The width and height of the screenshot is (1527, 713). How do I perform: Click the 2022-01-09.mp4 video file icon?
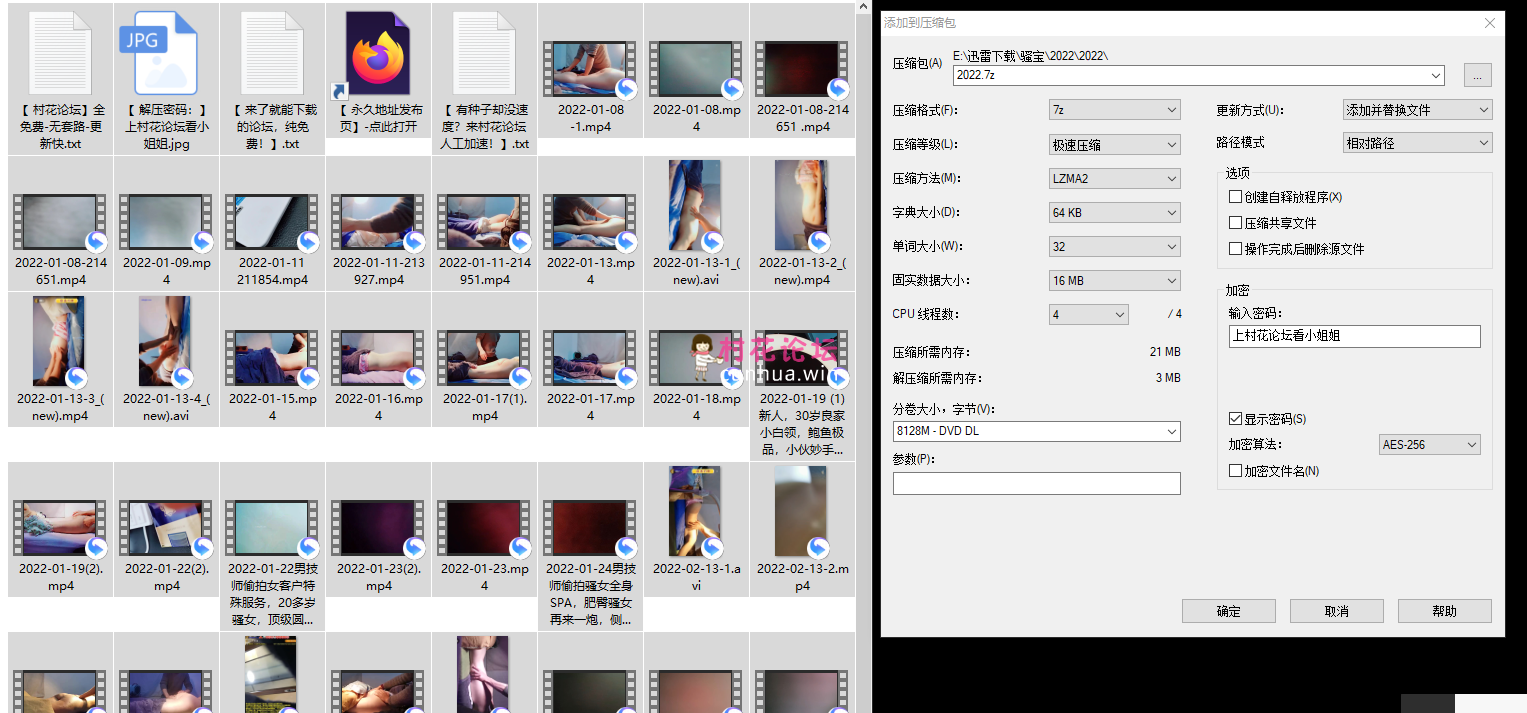(166, 222)
